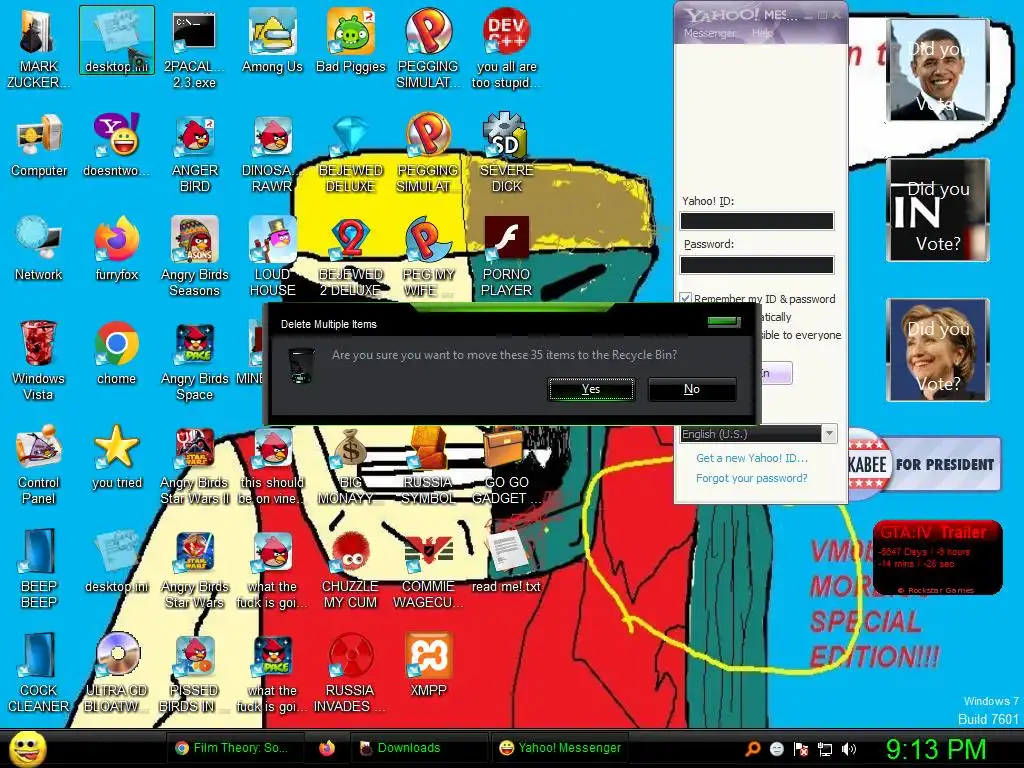This screenshot has height=768, width=1024.
Task: Open the read me!.txt file
Action: click(x=507, y=562)
